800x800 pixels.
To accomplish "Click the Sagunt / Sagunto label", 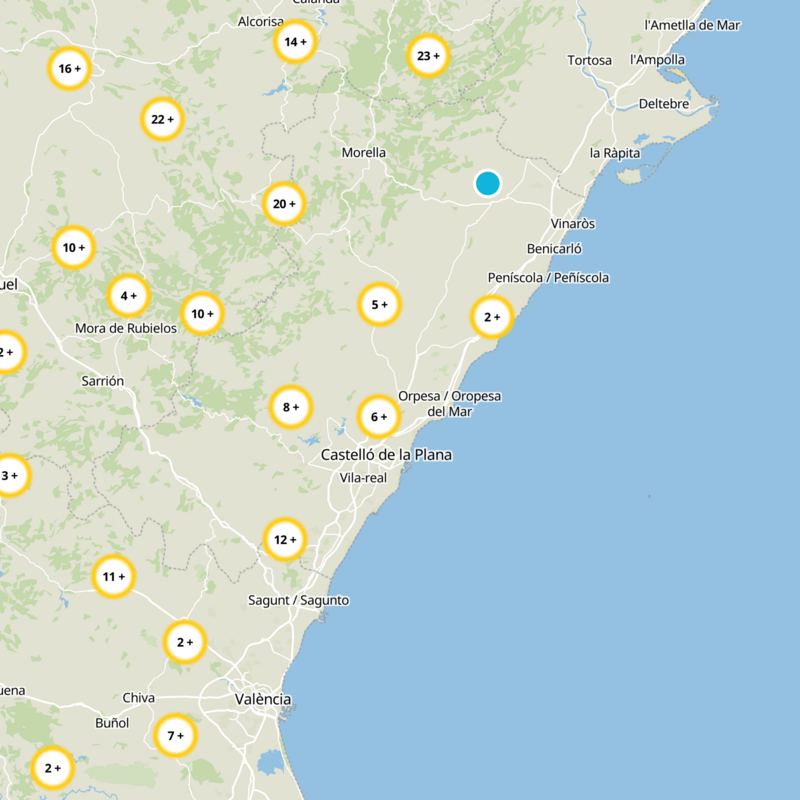I will click(x=298, y=600).
